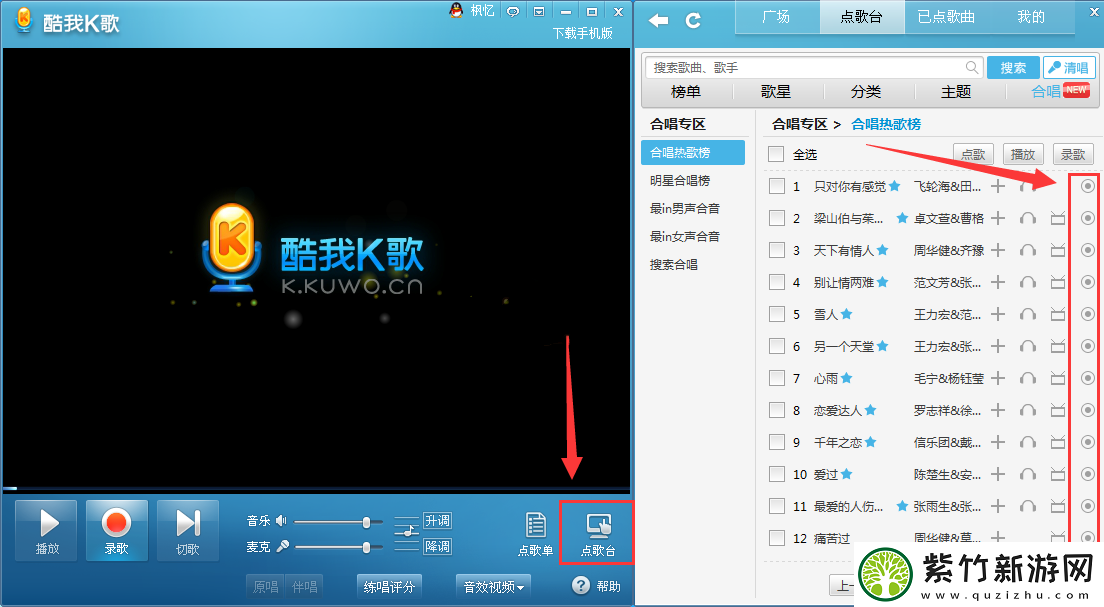Listen to 另一个天堂 via headphone icon
Screen dimensions: 1104x607
click(1028, 346)
